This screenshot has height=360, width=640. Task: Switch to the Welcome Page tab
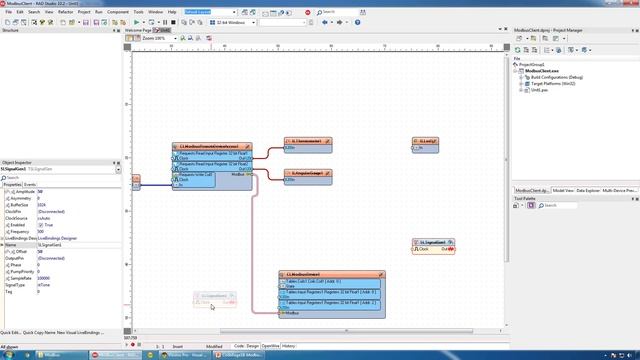(x=138, y=30)
